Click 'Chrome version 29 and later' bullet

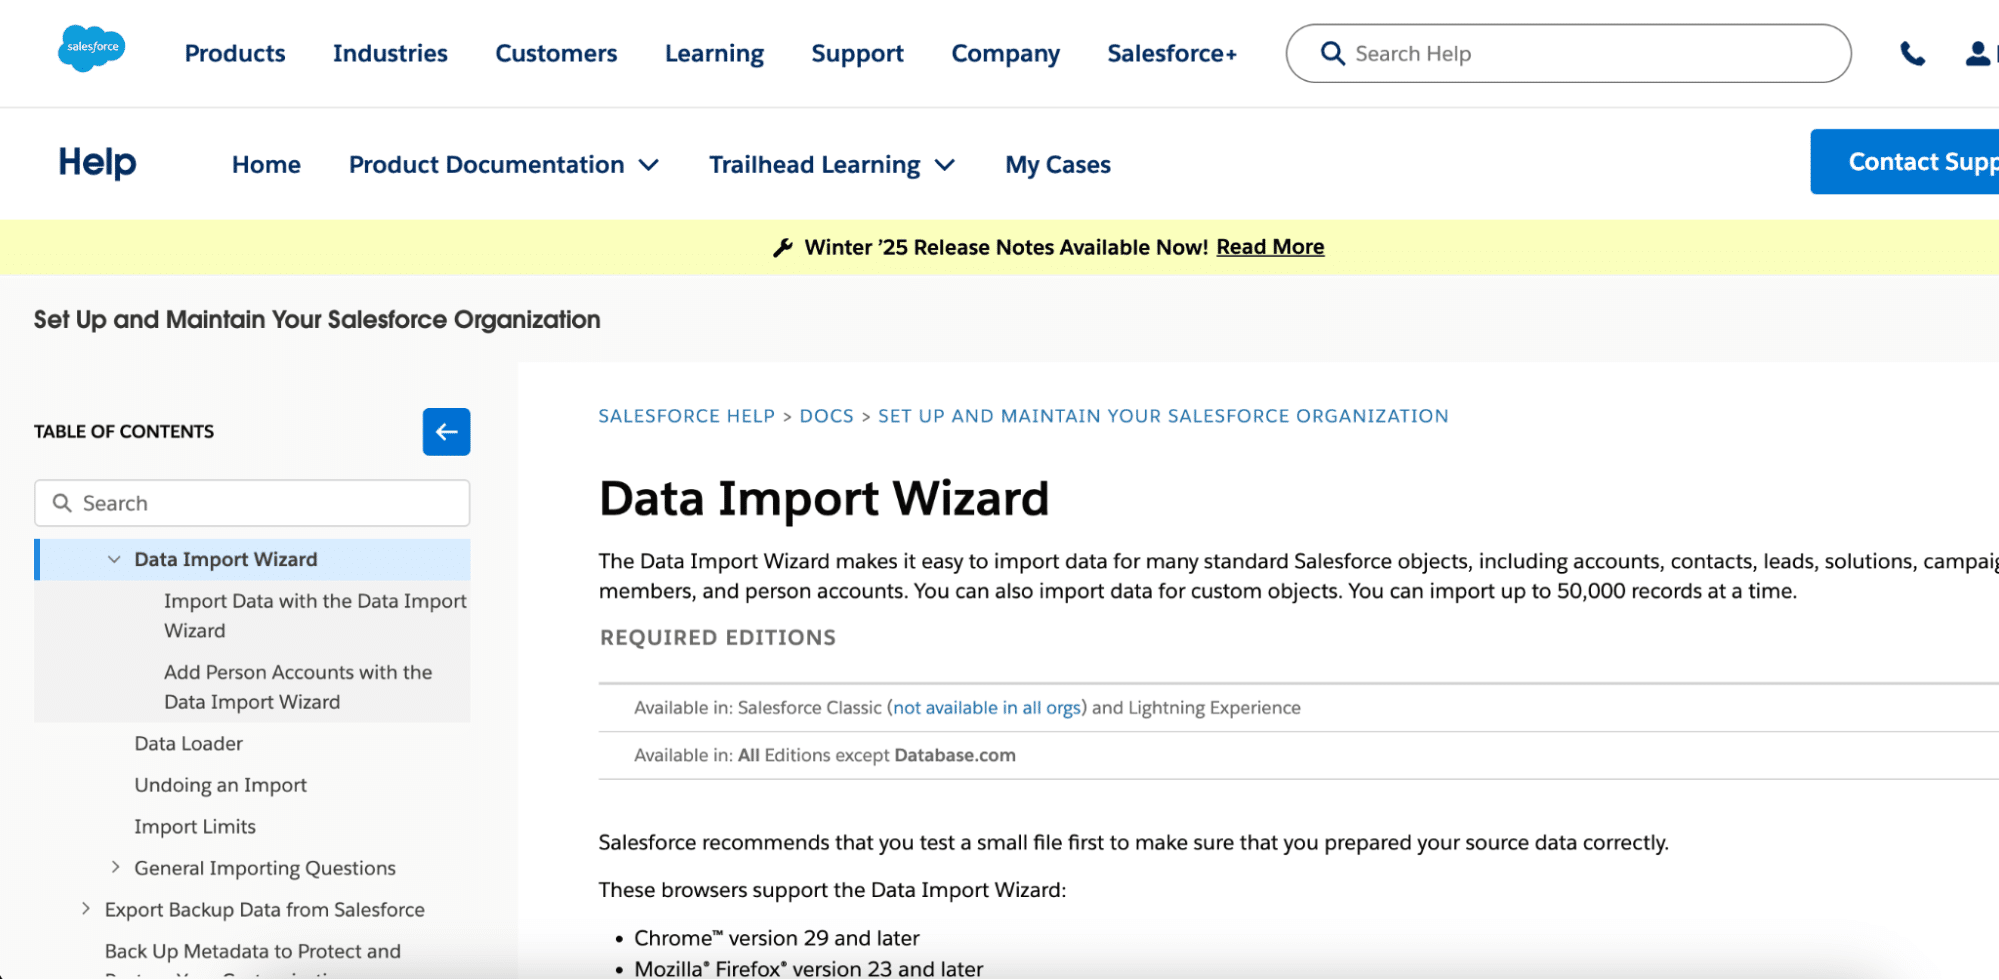click(x=777, y=938)
